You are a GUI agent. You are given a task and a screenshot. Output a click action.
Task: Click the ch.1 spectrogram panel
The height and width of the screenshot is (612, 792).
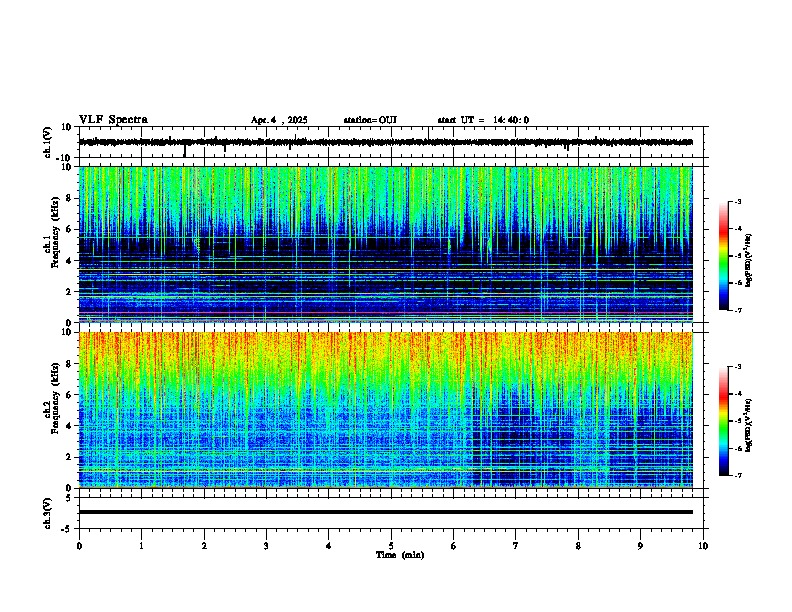pos(385,244)
